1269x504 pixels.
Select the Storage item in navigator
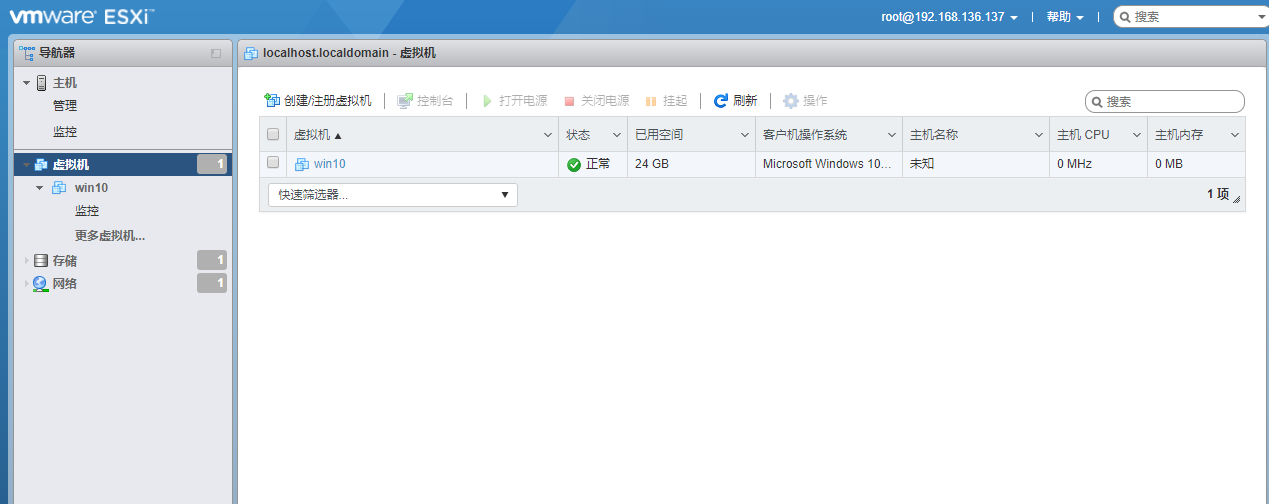pyautogui.click(x=65, y=260)
